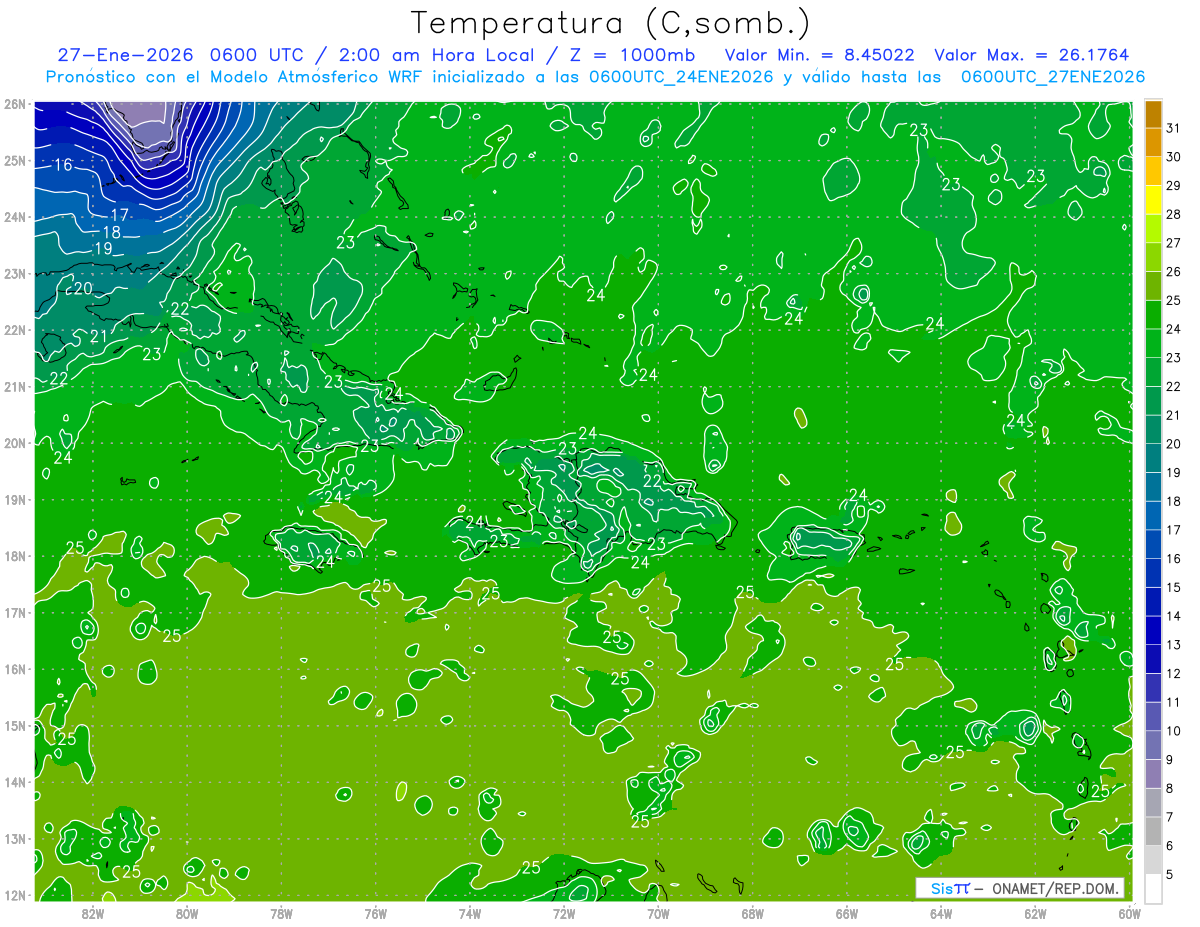Click the '64W' longitude axis label
The height and width of the screenshot is (927, 1200).
tap(941, 912)
